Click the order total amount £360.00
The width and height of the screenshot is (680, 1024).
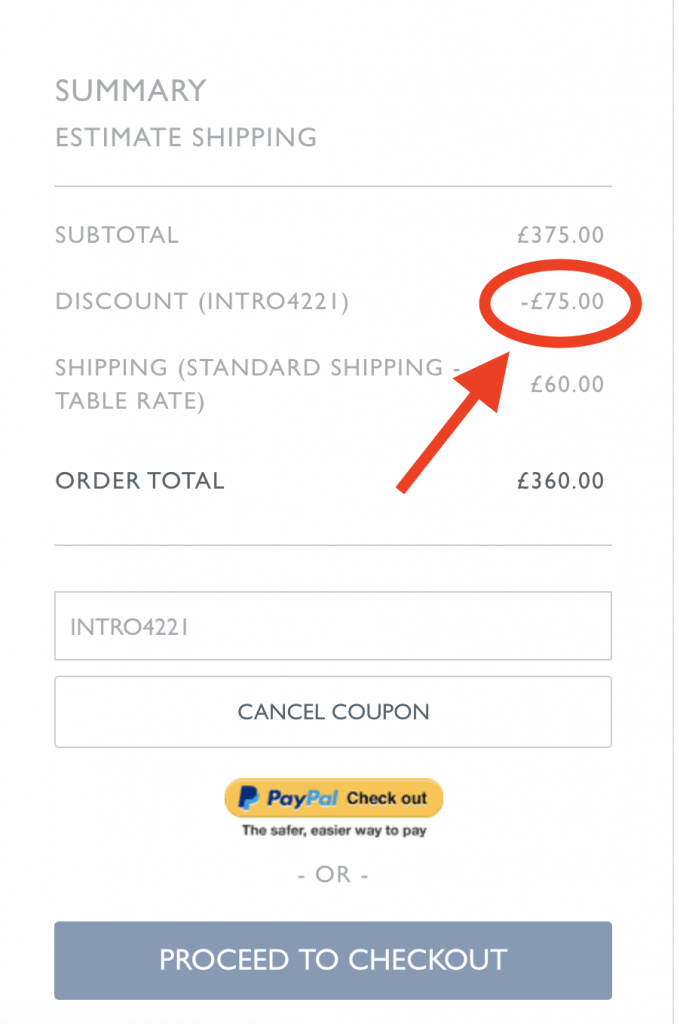(560, 481)
